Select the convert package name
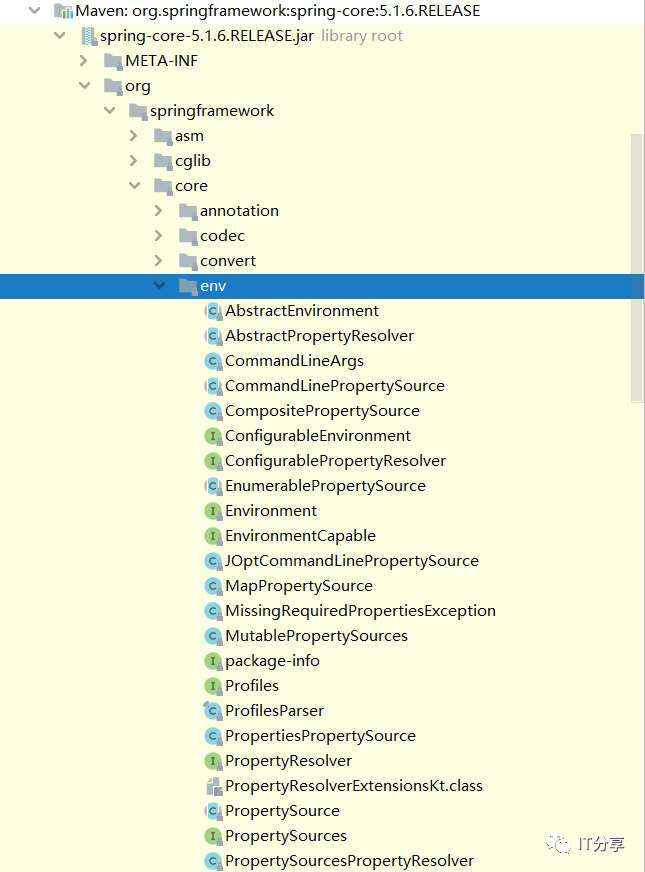Image resolution: width=645 pixels, height=872 pixels. (228, 261)
